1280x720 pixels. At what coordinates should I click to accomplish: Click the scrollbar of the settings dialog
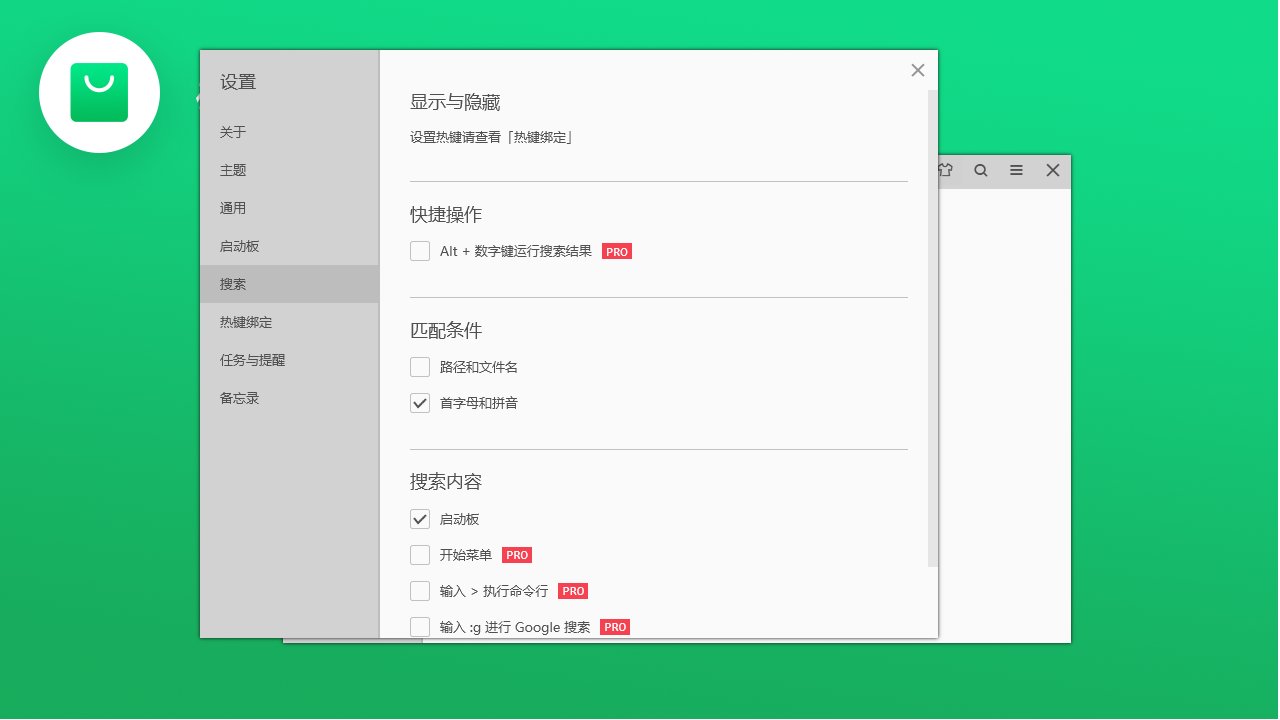click(x=932, y=330)
